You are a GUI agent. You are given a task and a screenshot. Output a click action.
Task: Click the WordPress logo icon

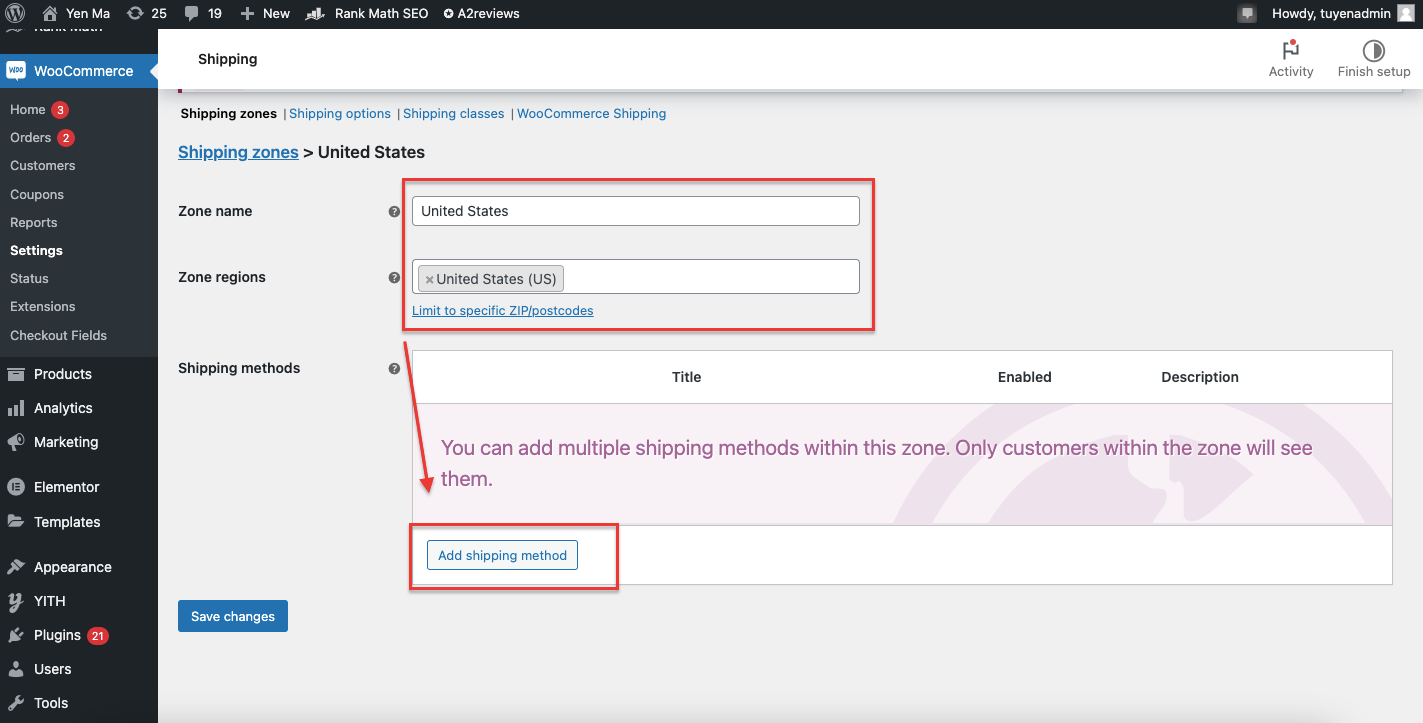(15, 14)
